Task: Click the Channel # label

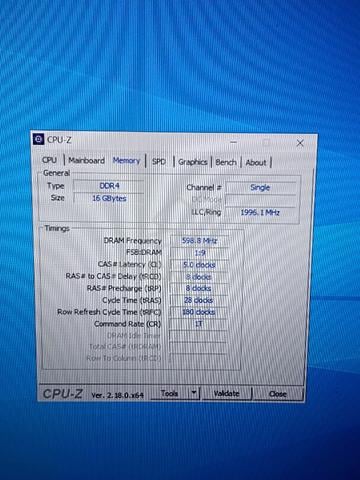Action: tap(204, 187)
